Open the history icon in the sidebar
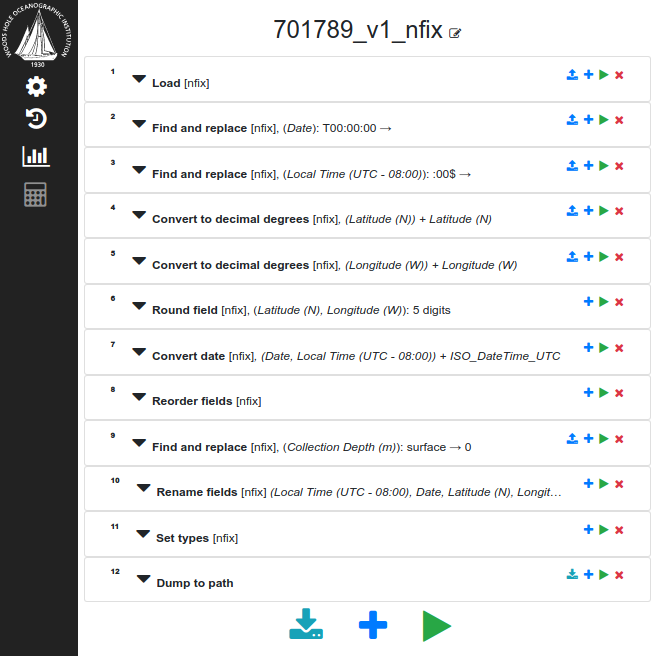 pos(36,119)
